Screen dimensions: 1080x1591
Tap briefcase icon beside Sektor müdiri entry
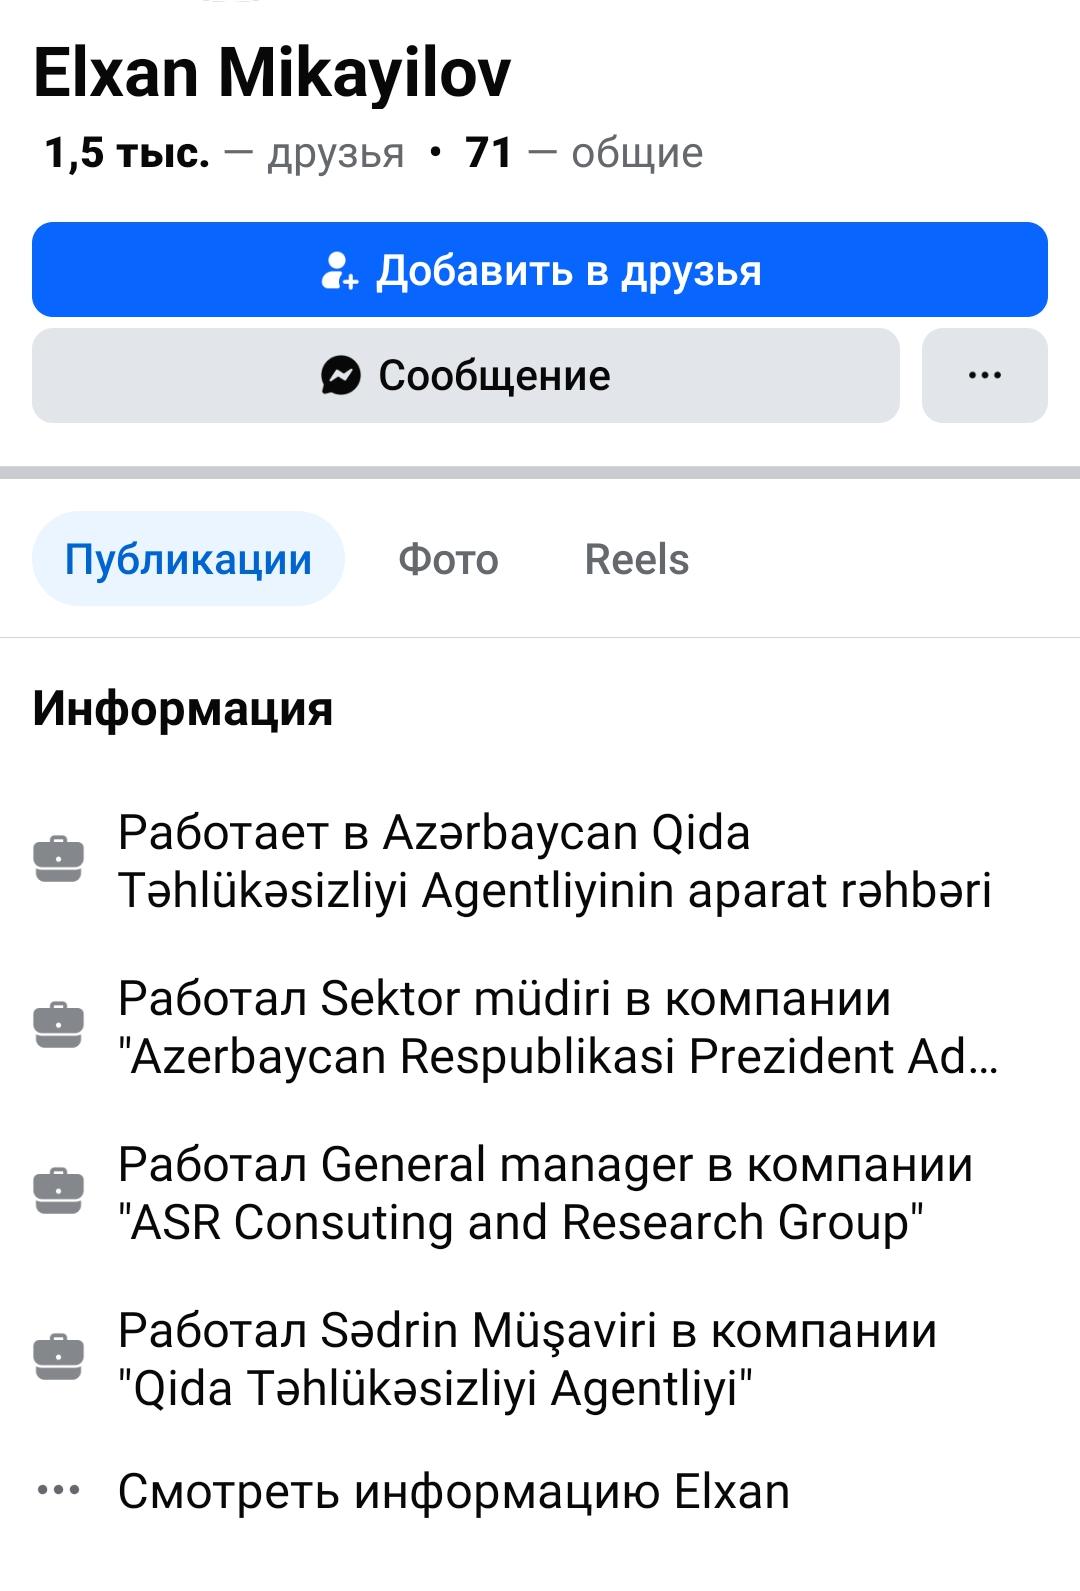(59, 1025)
